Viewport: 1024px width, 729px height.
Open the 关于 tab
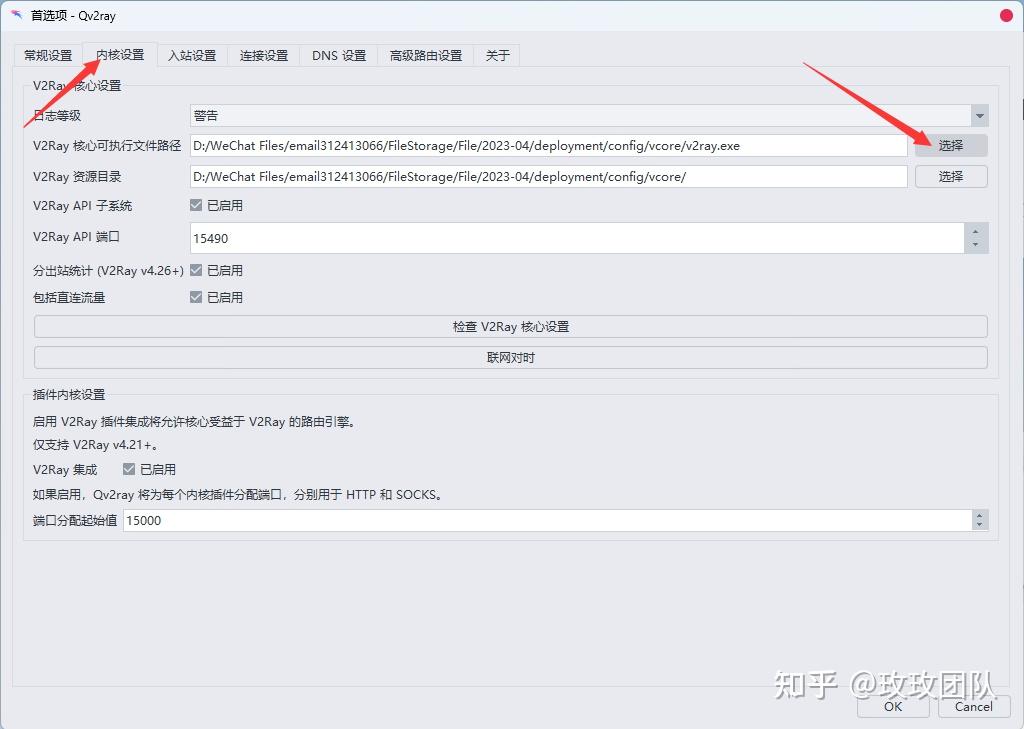point(497,56)
